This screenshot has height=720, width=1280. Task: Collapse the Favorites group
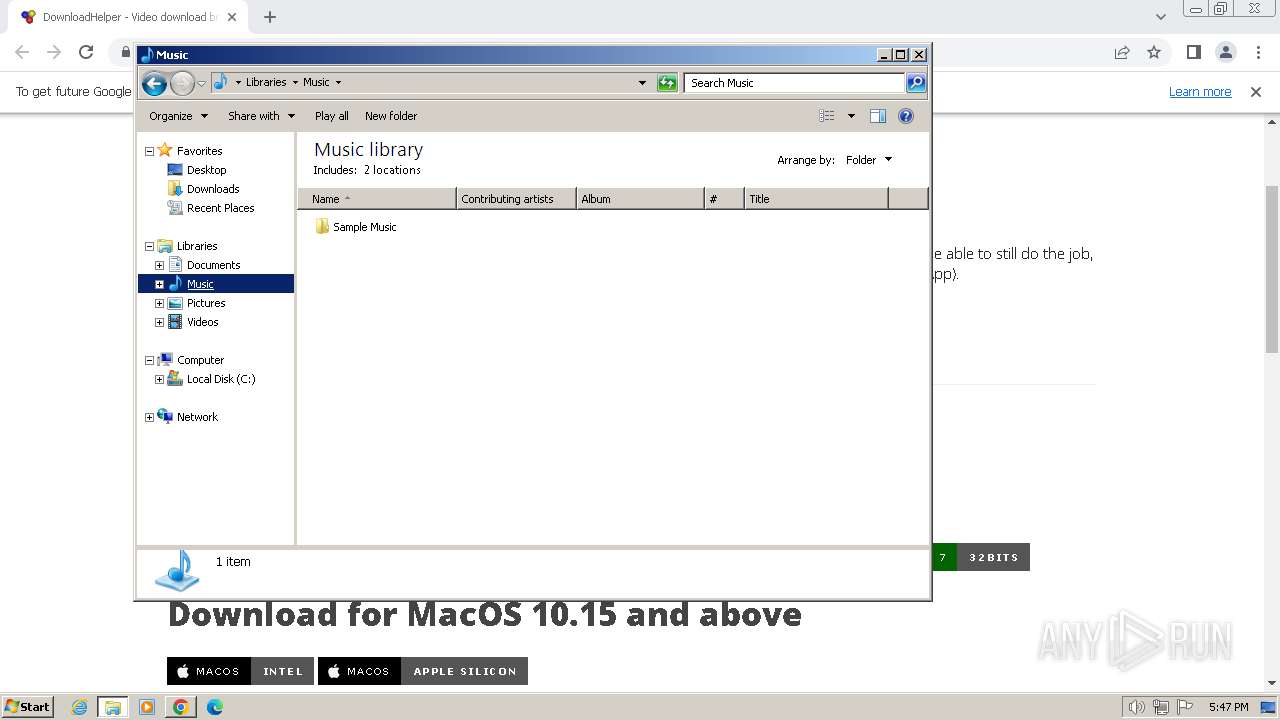[149, 151]
